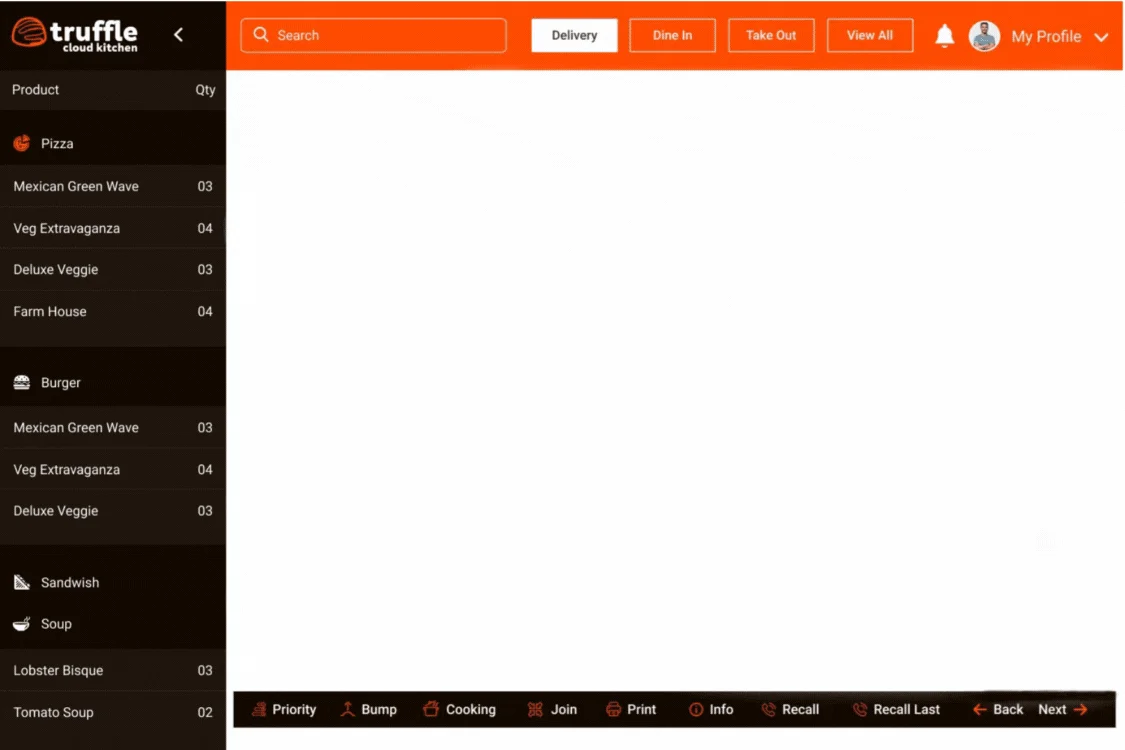Collapse the sidebar with left chevron
Image resolution: width=1125 pixels, height=750 pixels.
pyautogui.click(x=178, y=35)
